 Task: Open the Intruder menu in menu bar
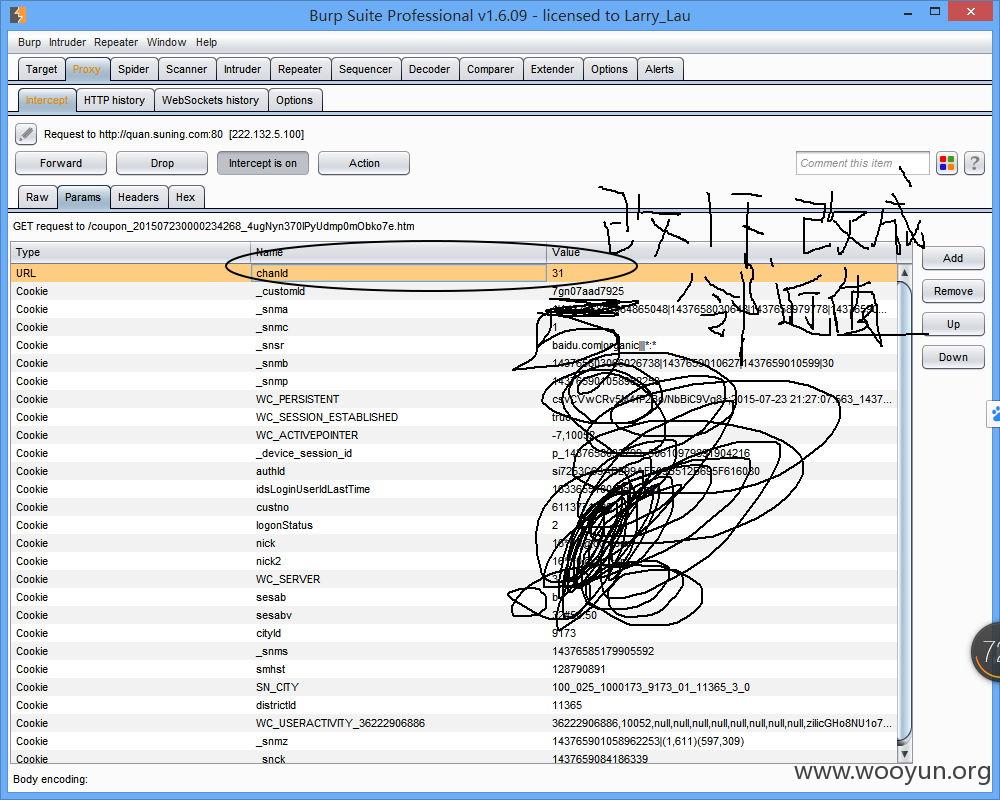[x=67, y=42]
